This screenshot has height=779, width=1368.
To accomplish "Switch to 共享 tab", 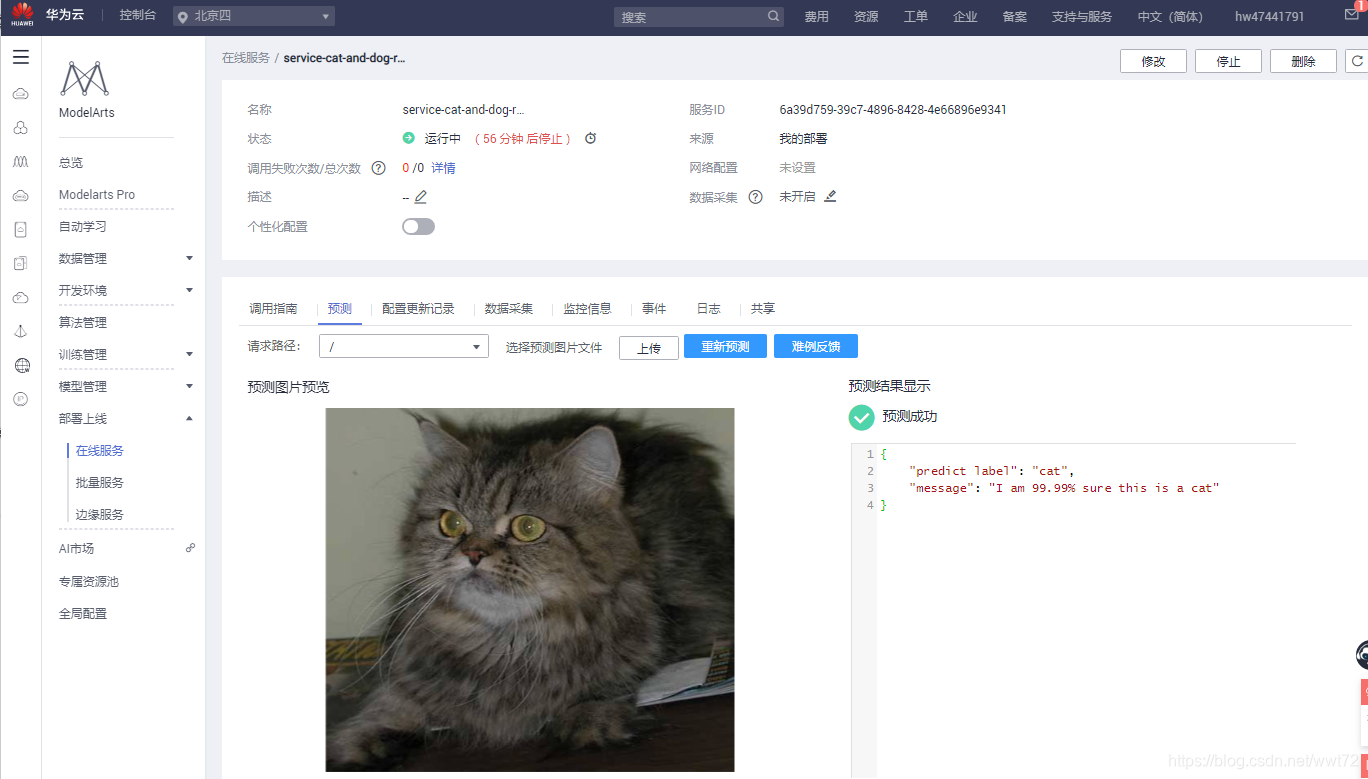I will [763, 309].
